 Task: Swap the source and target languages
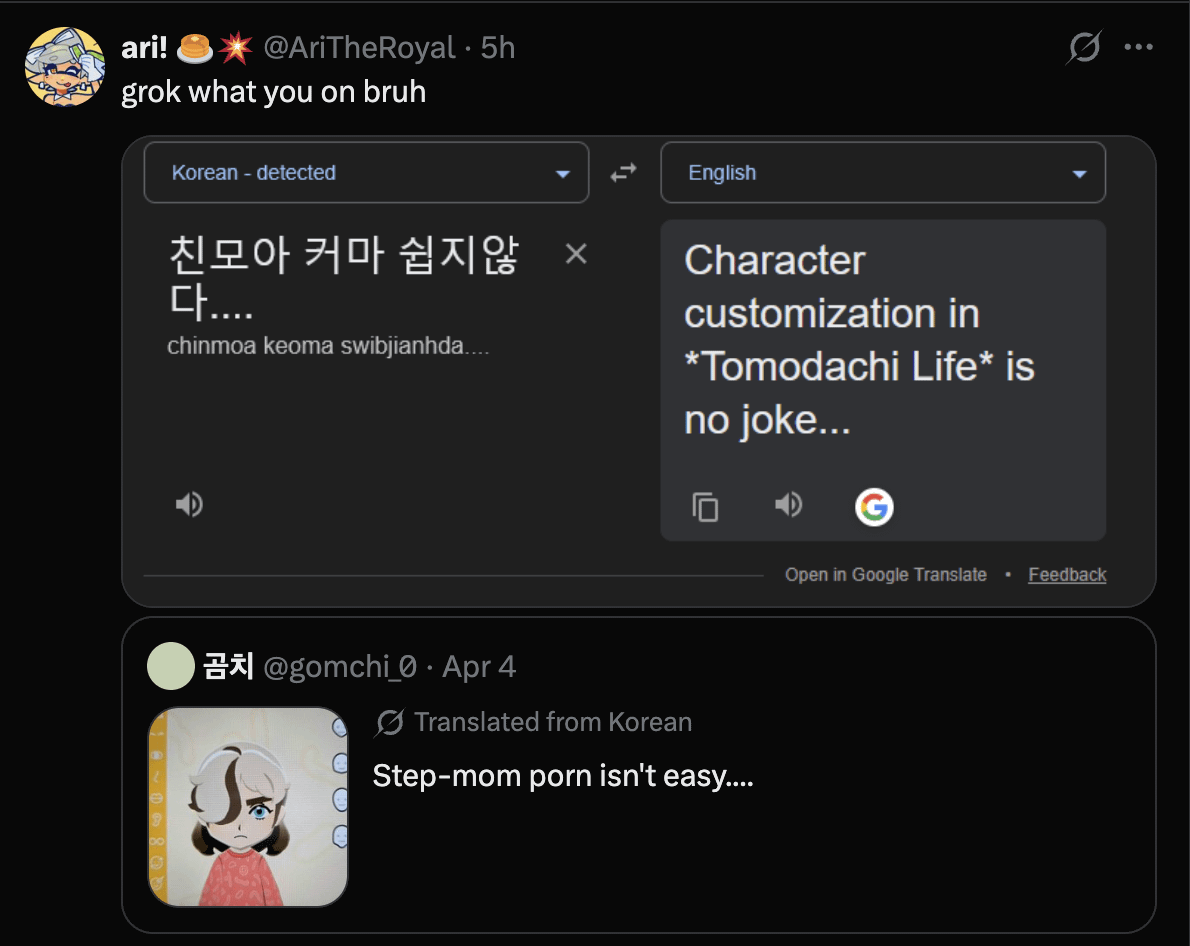[x=624, y=173]
